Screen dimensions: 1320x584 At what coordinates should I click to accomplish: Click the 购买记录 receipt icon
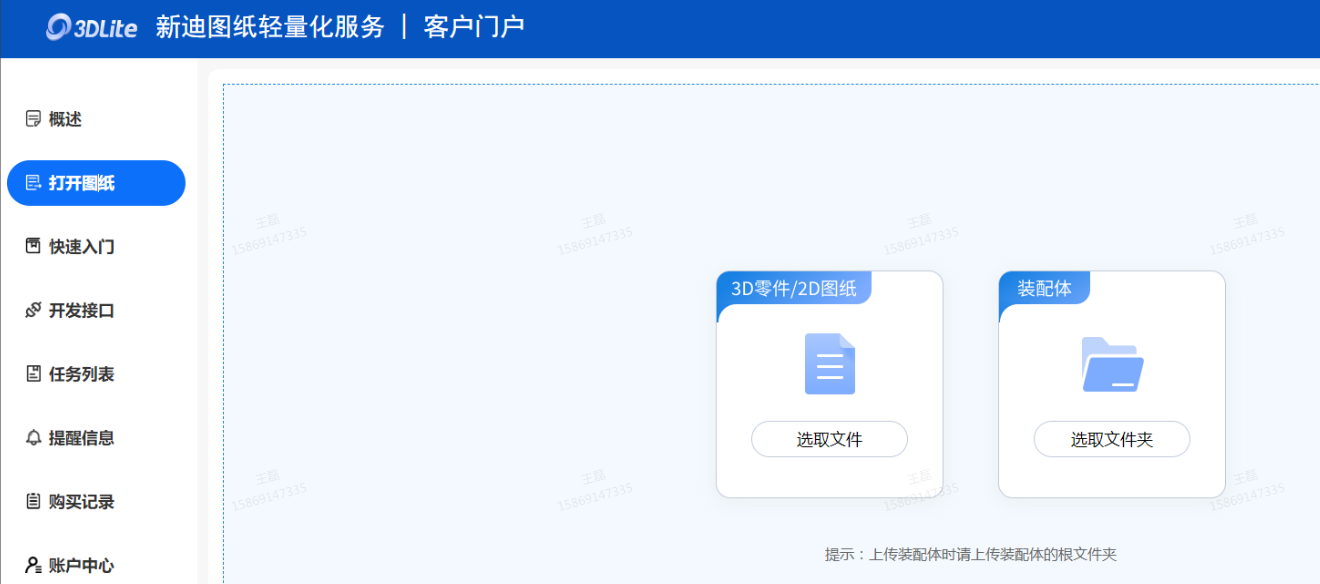[x=33, y=501]
